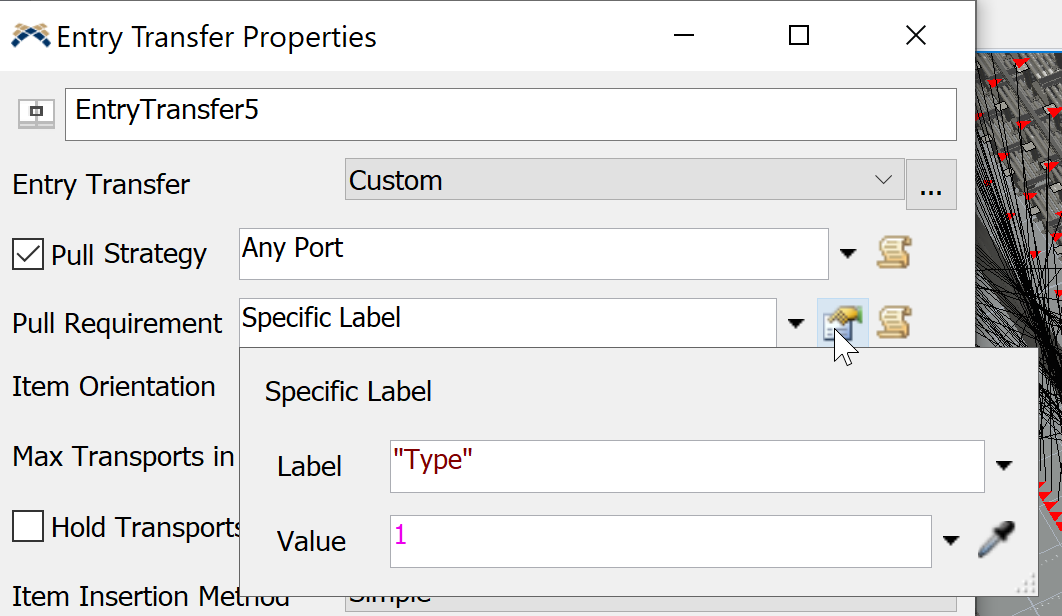The height and width of the screenshot is (616, 1062).
Task: Click the ellipsis button beside Custom
Action: 931,184
